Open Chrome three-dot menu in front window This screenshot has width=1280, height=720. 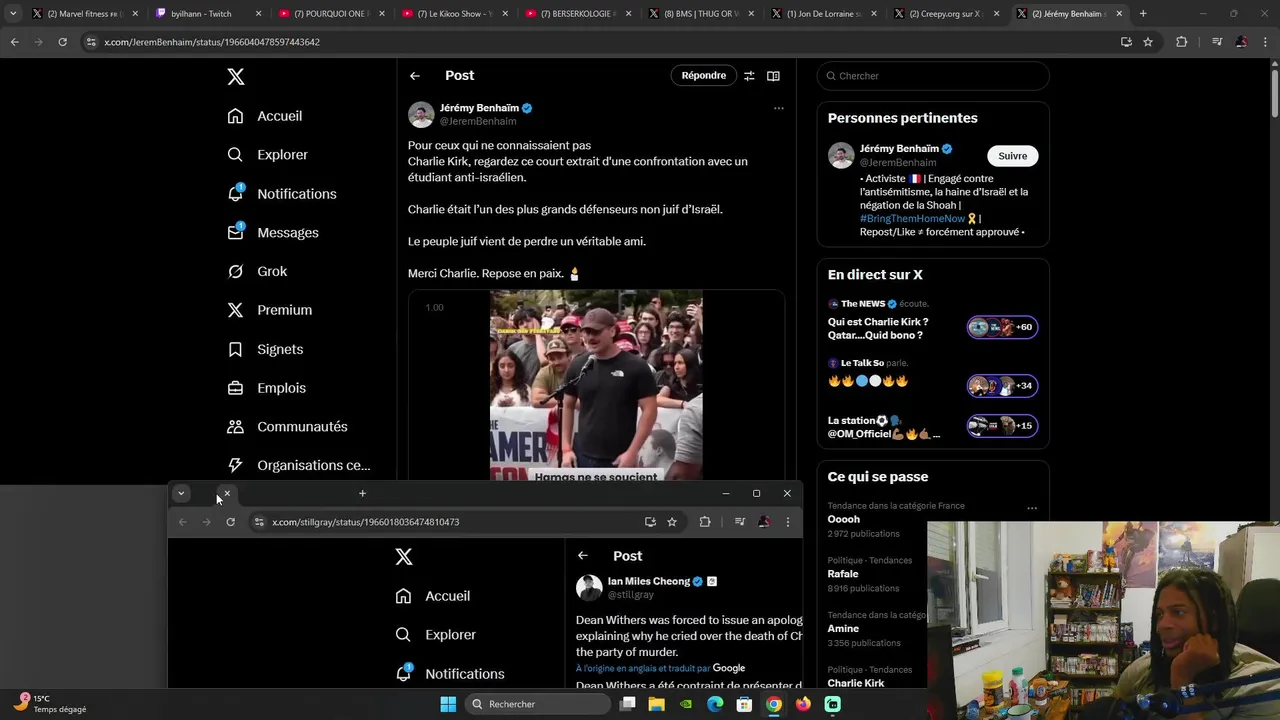[x=788, y=522]
